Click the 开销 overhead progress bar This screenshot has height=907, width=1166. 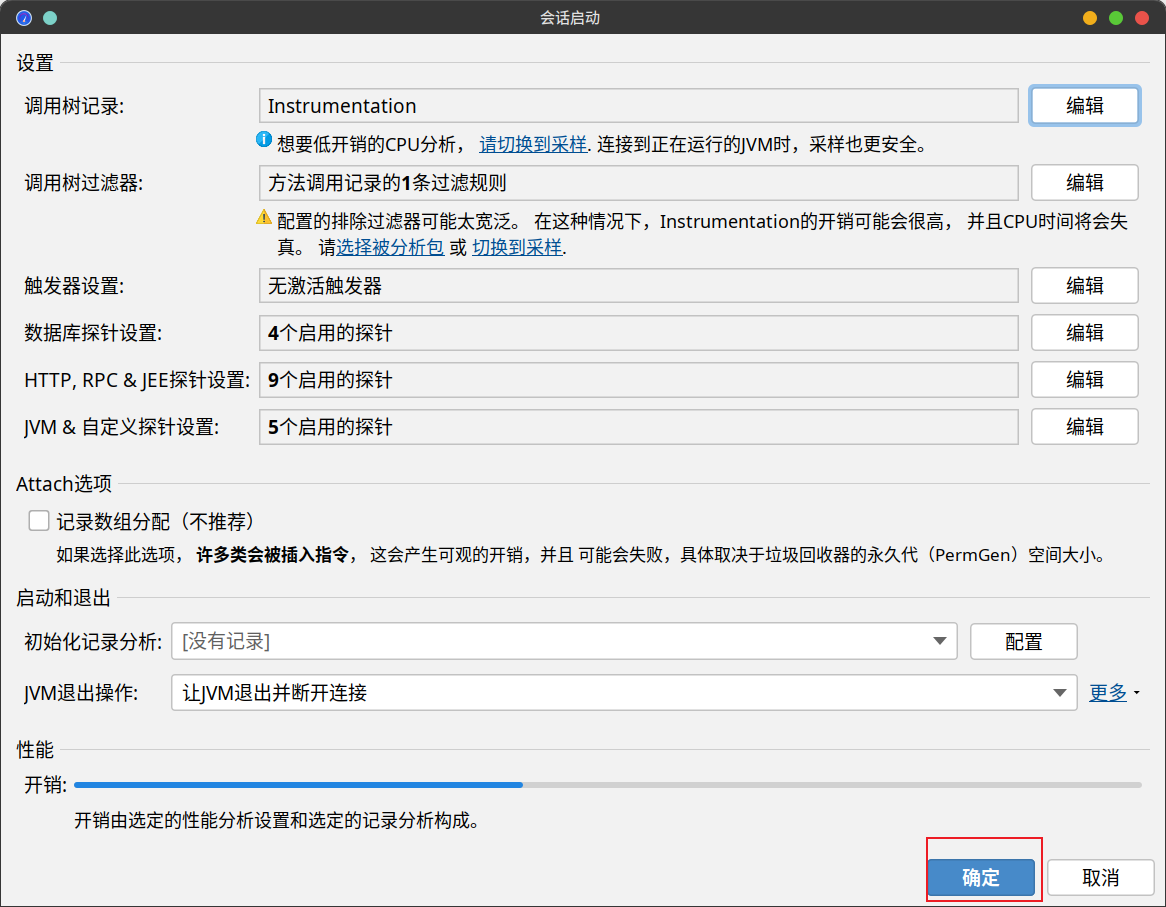tap(607, 785)
